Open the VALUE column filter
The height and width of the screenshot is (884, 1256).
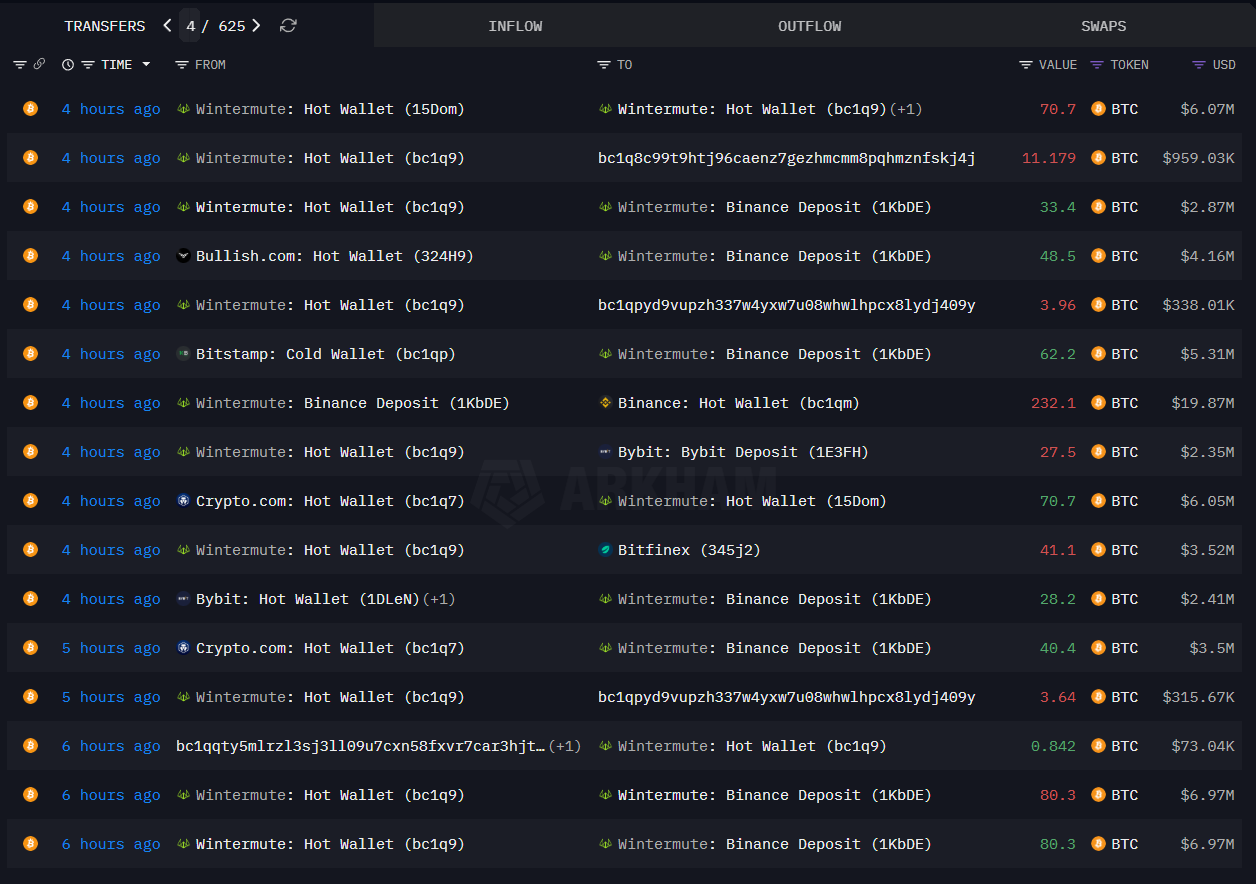[1025, 65]
